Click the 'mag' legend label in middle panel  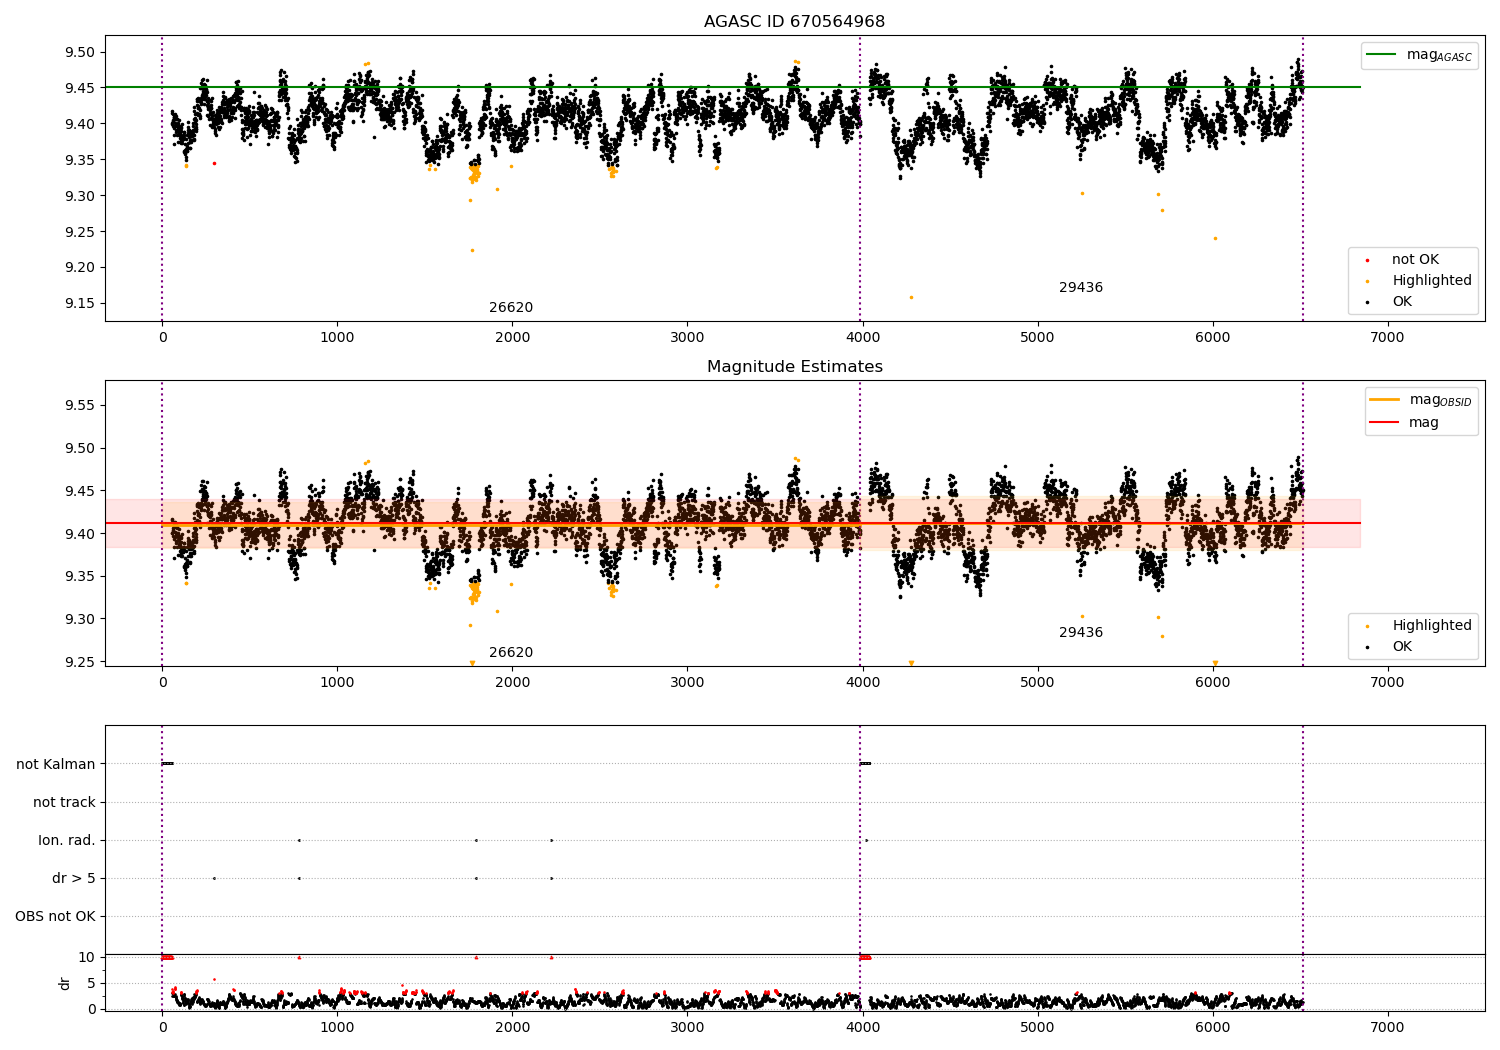coord(1424,423)
